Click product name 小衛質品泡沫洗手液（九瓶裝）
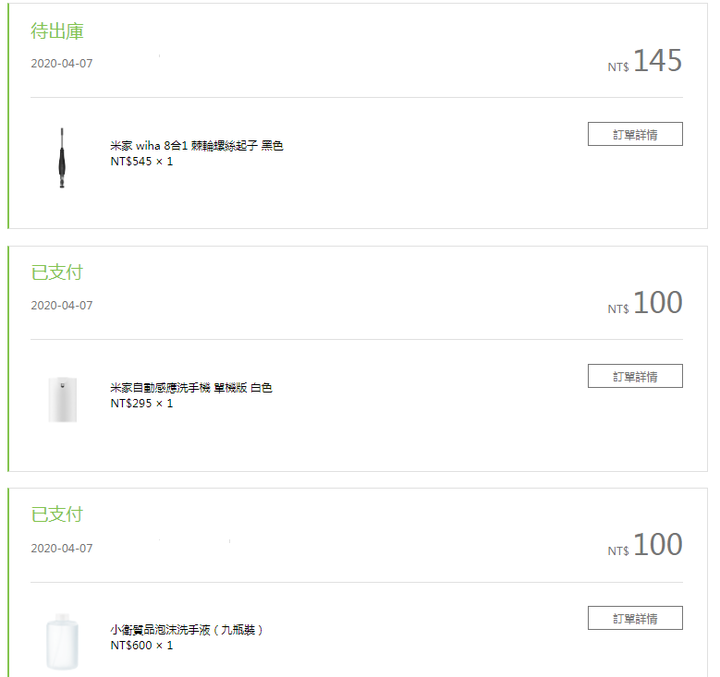 pos(187,630)
